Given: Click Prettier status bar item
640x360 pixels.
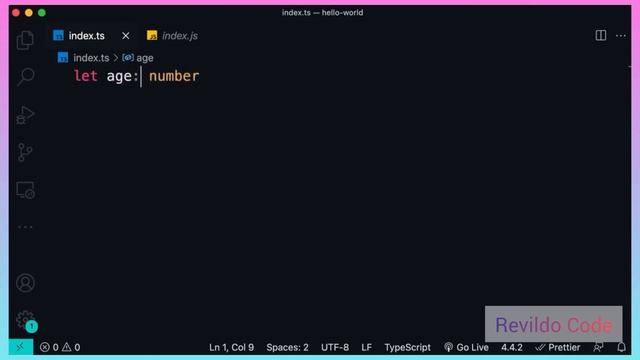Looking at the screenshot, I should click(x=558, y=347).
